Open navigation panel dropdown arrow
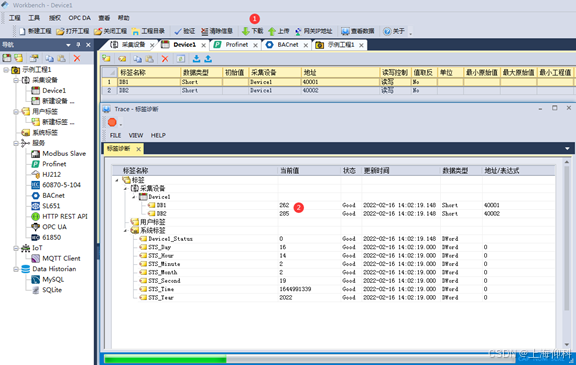576x365 pixels. coord(68,45)
